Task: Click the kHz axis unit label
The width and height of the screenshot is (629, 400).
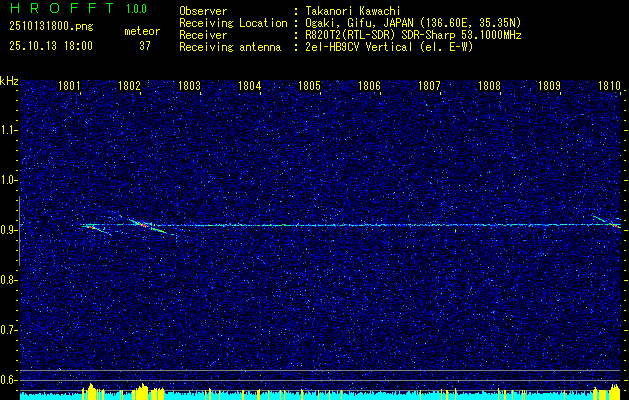Action: [x=9, y=81]
